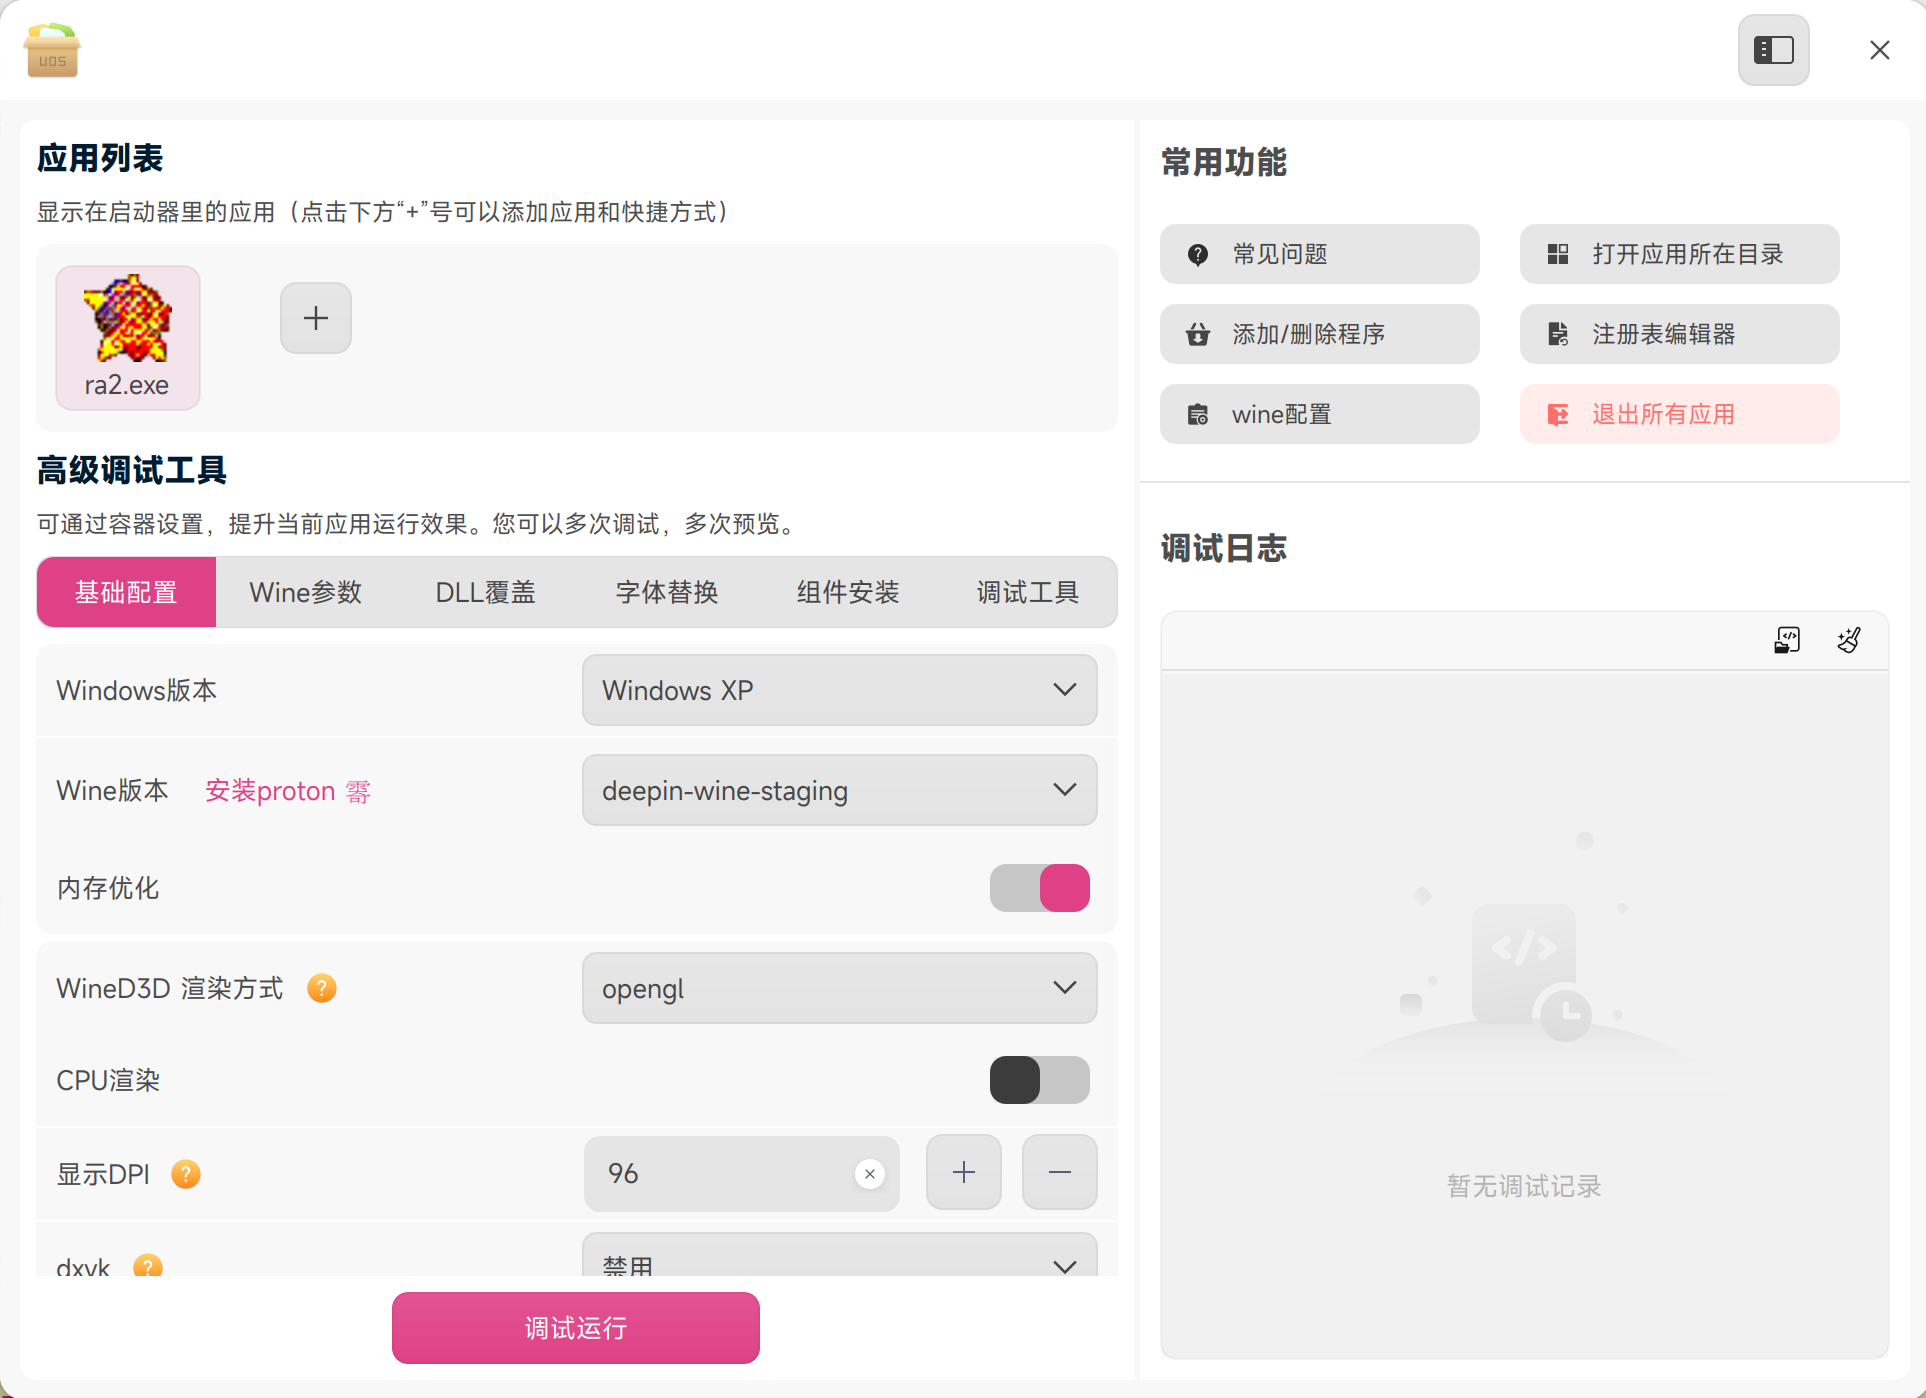Click the save log icon
The height and width of the screenshot is (1398, 1926).
pos(1787,640)
